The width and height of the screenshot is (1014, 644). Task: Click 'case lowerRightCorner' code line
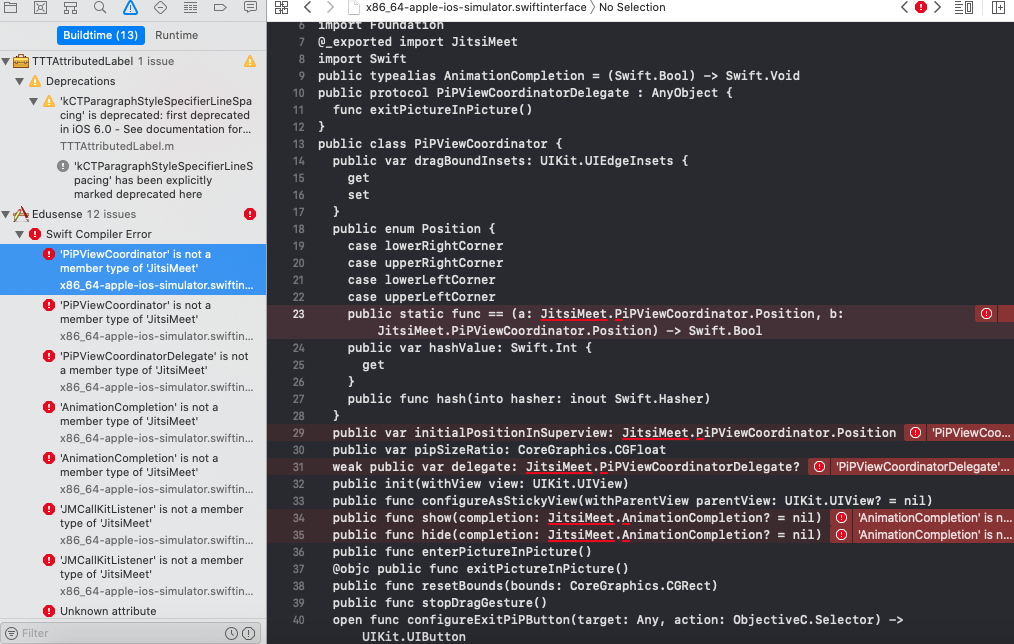click(425, 246)
